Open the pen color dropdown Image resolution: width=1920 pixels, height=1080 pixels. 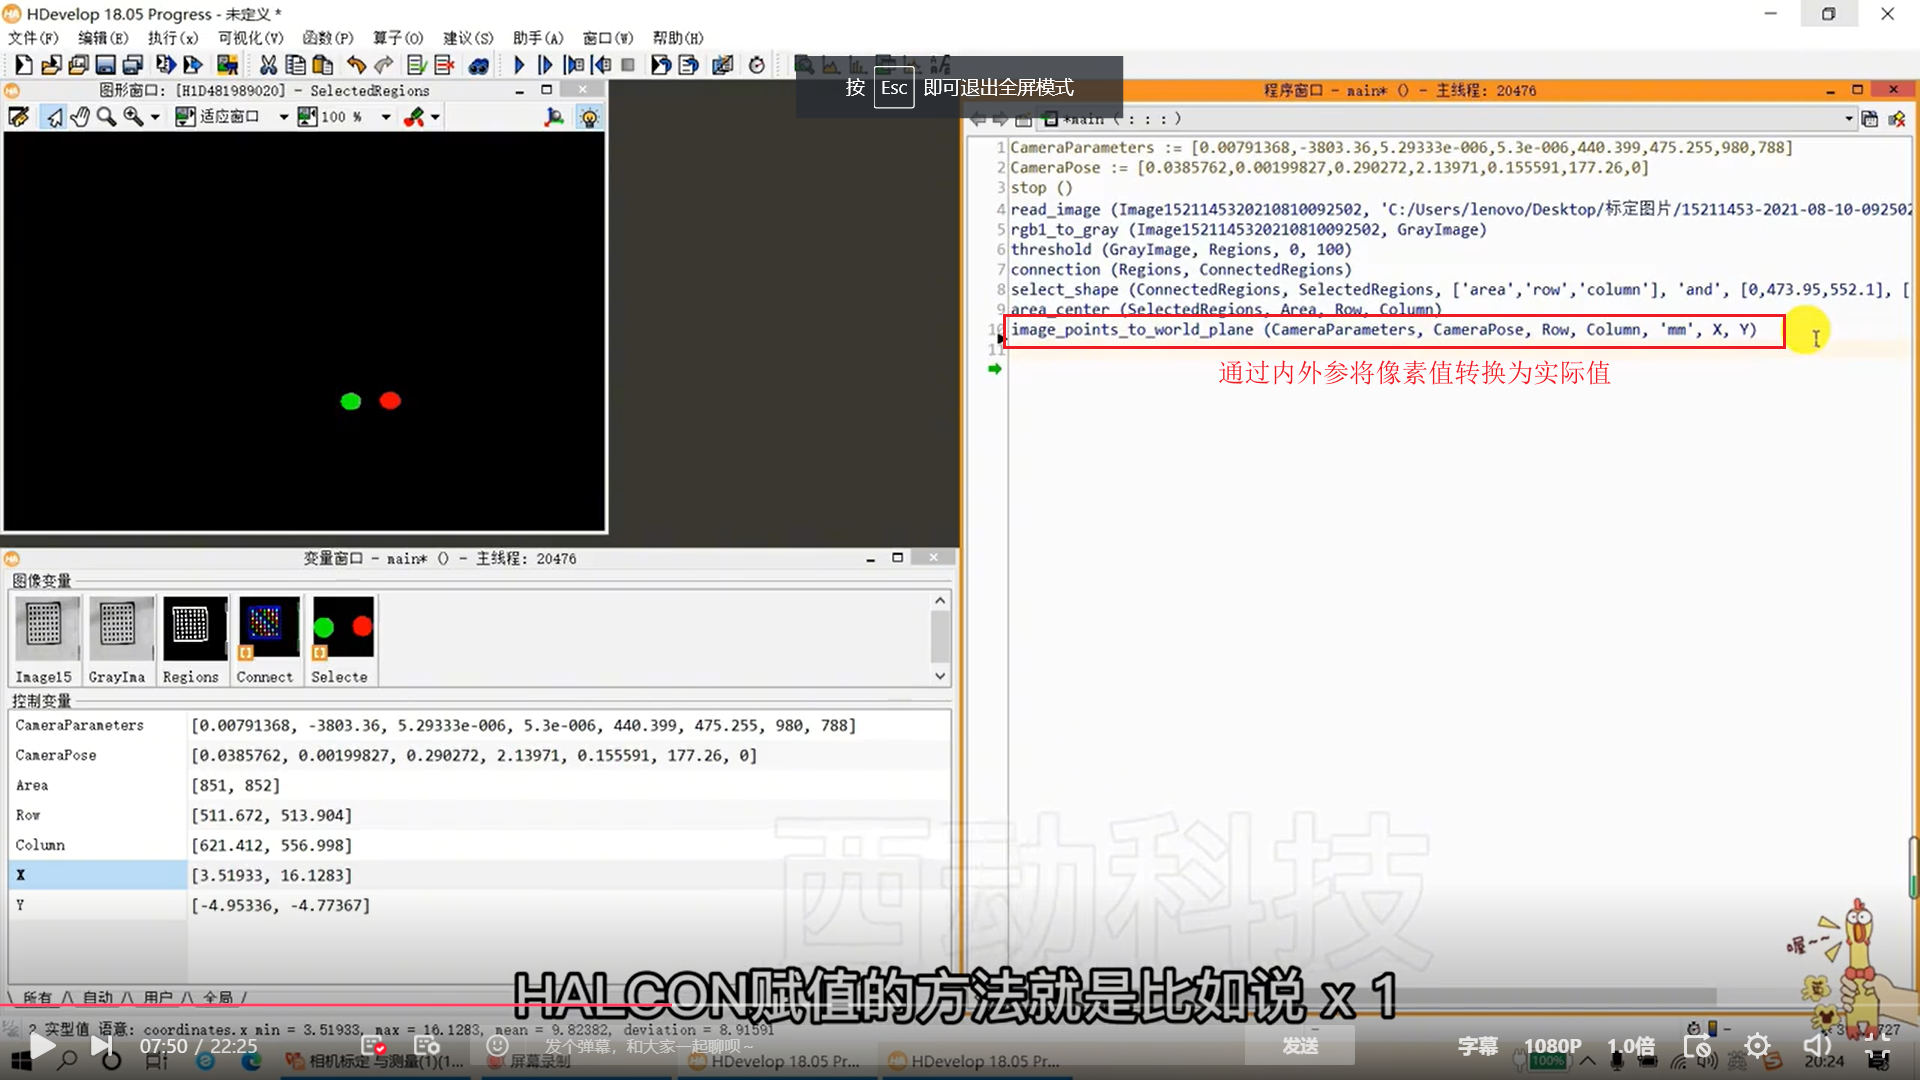pyautogui.click(x=435, y=116)
